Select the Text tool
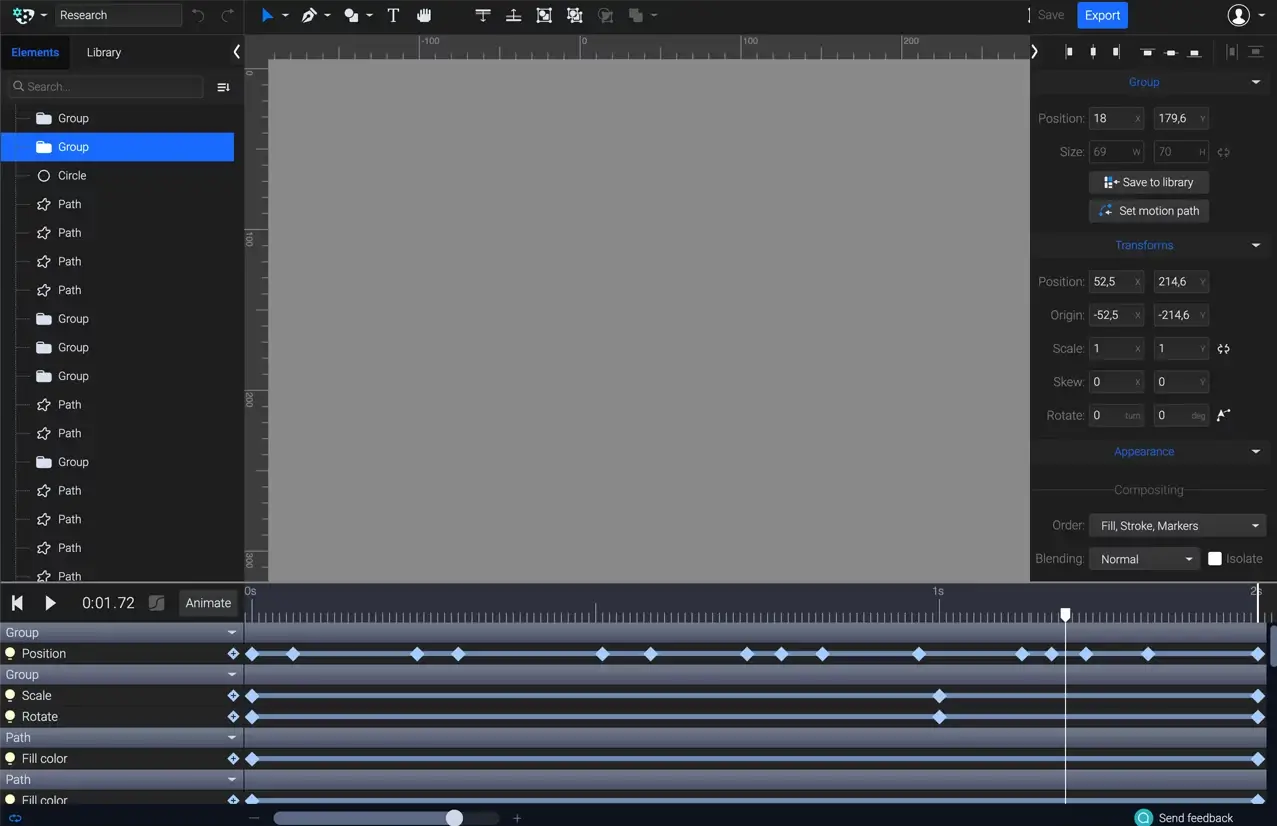The width and height of the screenshot is (1277, 826). click(393, 15)
